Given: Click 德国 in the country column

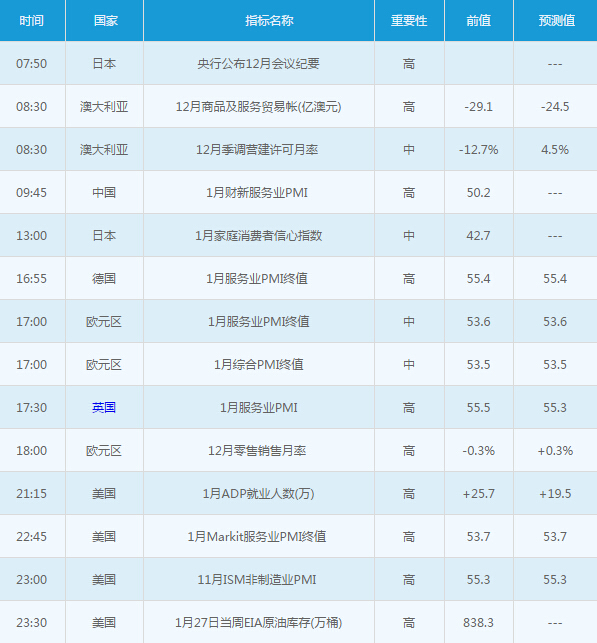Looking at the screenshot, I should 104,279.
